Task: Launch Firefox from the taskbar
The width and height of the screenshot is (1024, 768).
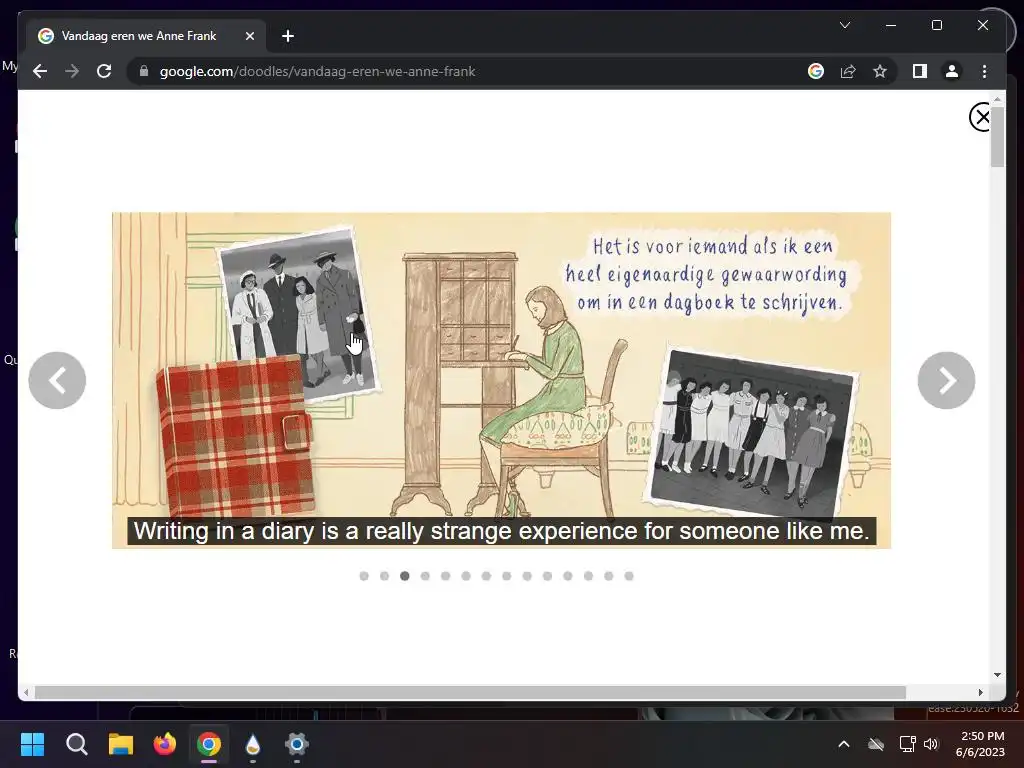Action: pos(165,744)
